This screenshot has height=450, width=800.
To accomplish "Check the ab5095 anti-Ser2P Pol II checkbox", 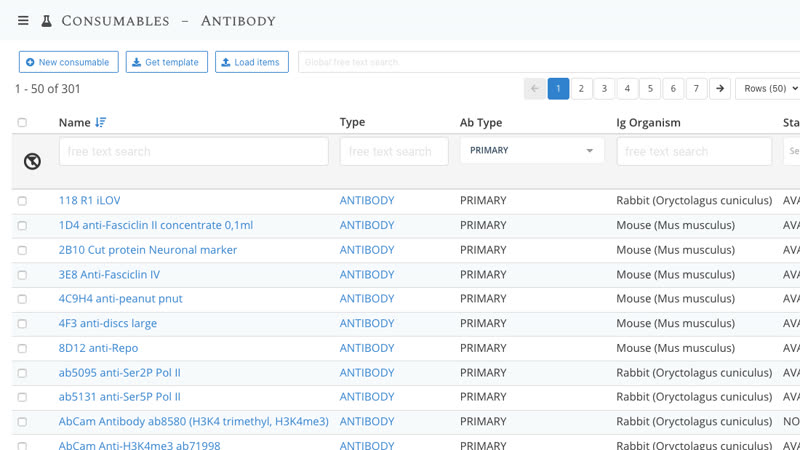I will [22, 373].
